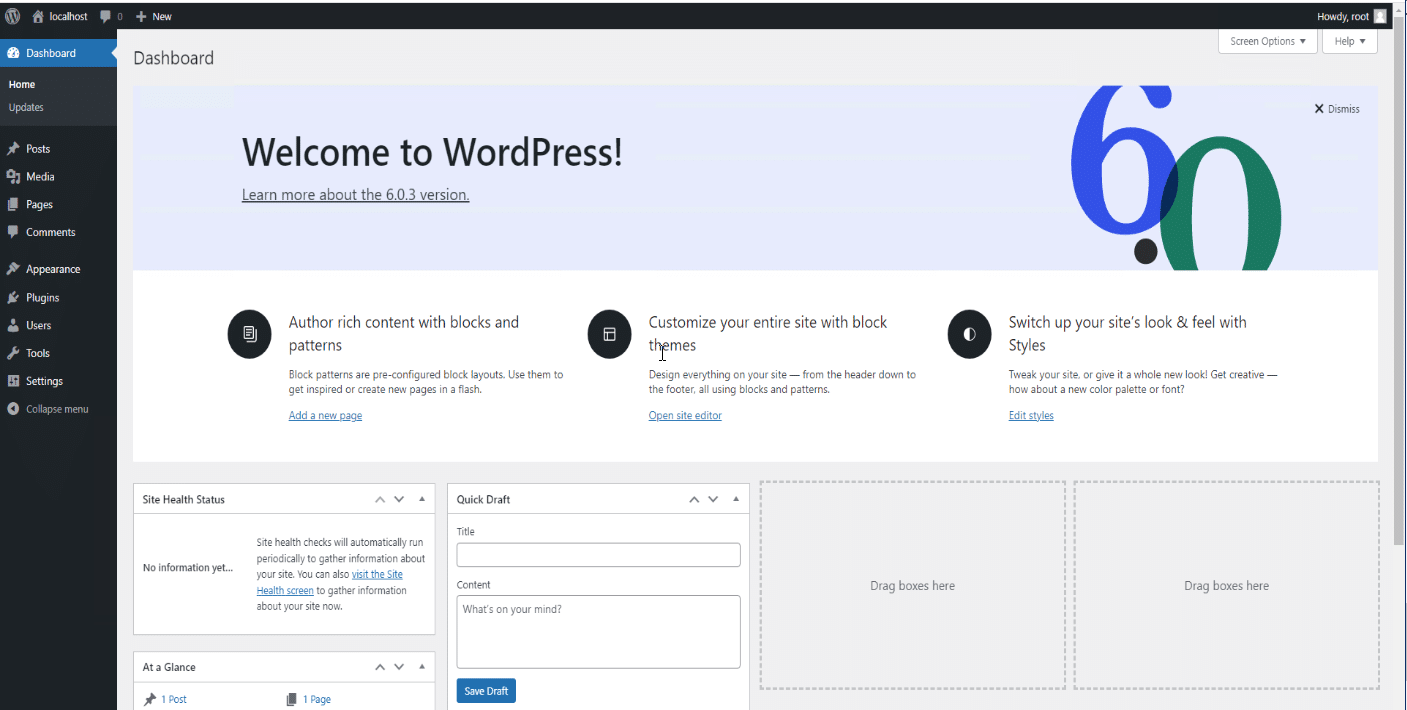Open the Tools wrench icon in sidebar
1407x710 pixels.
tap(14, 352)
